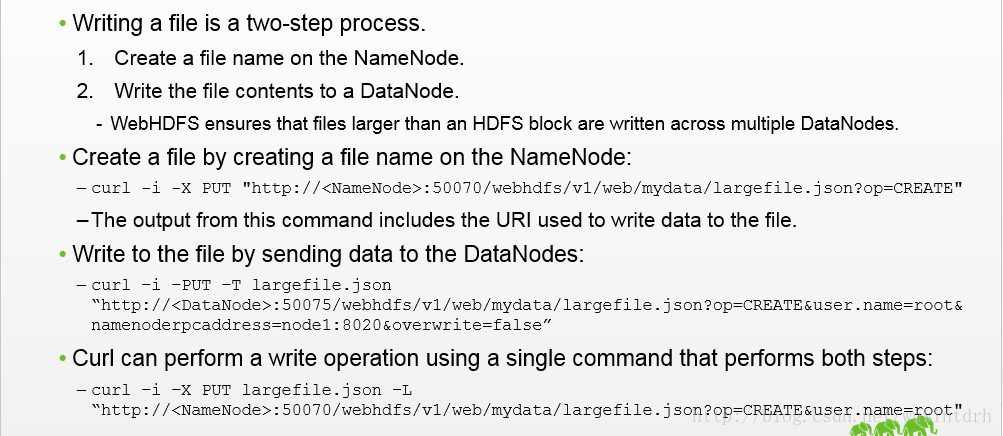1003x436 pixels.
Task: Click the green bullet beside 'Writing a file'
Action: coord(63,24)
